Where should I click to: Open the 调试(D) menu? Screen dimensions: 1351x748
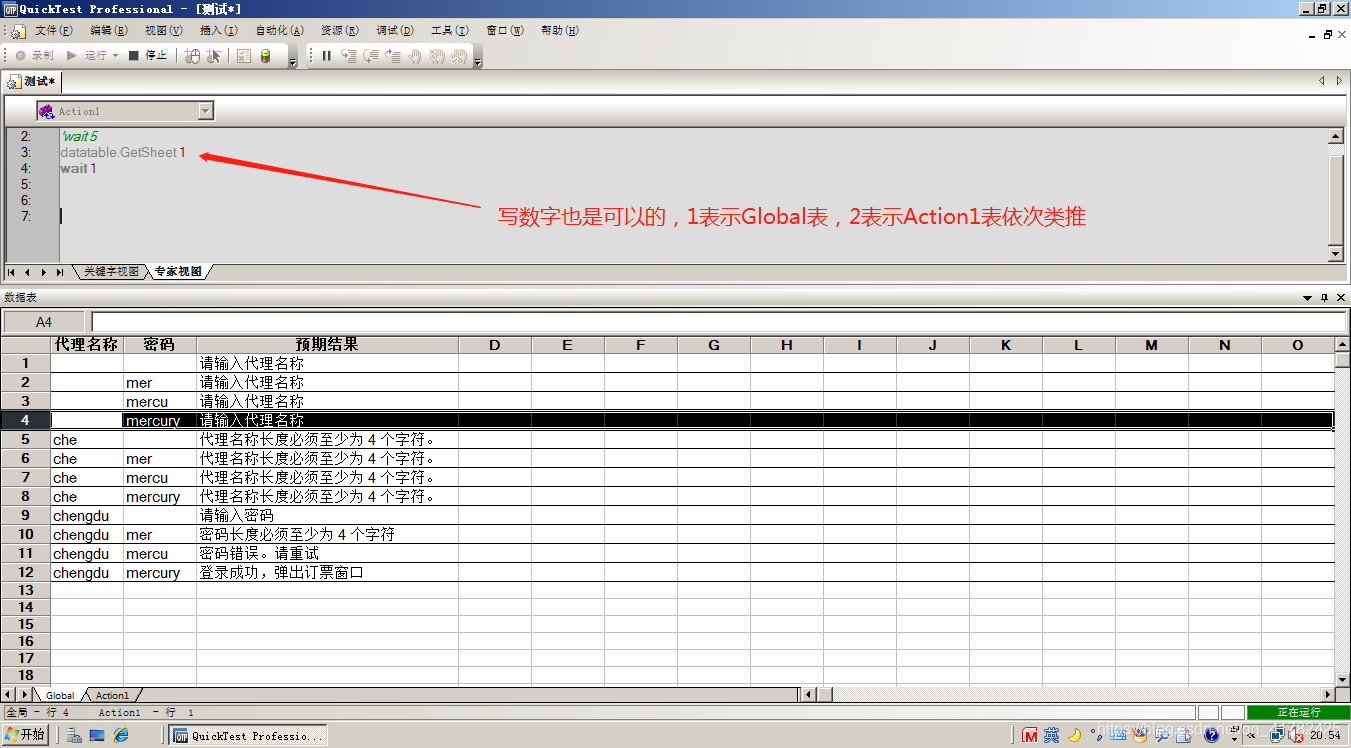pyautogui.click(x=395, y=31)
